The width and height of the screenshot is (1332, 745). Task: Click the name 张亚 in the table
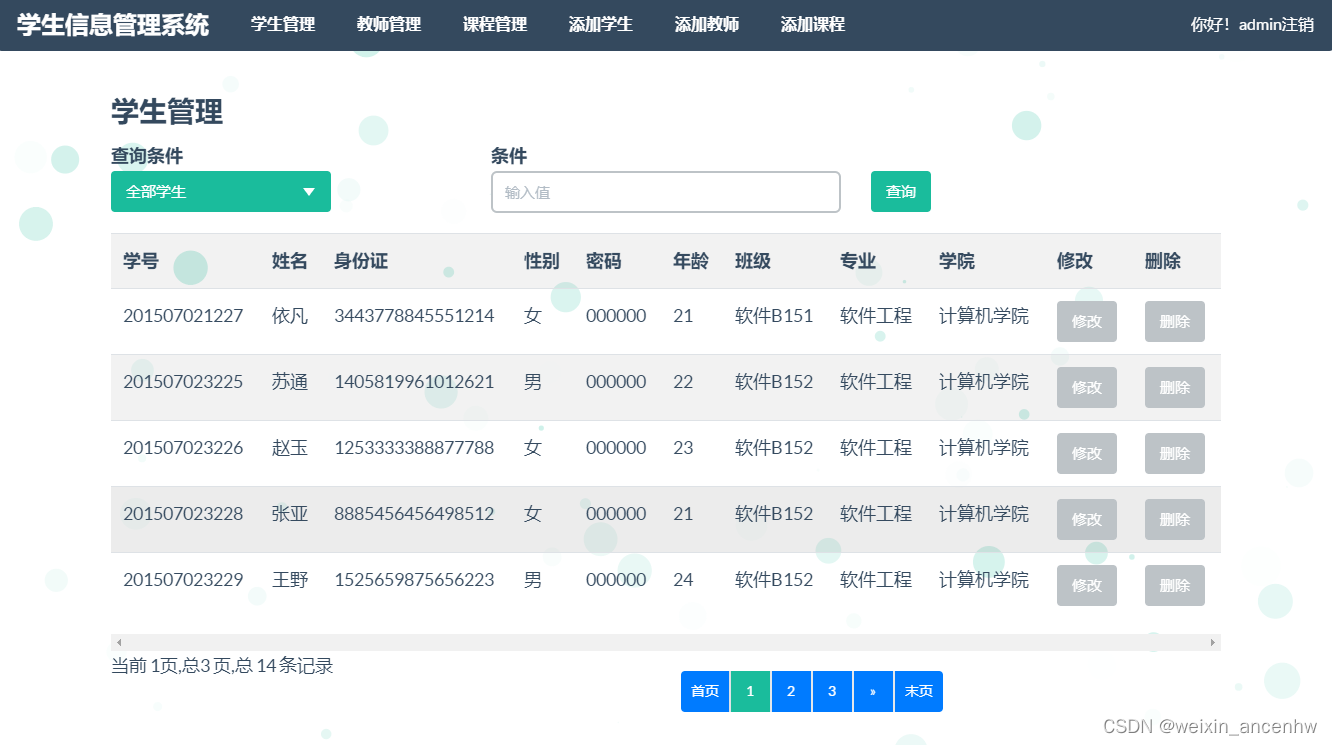tap(290, 514)
